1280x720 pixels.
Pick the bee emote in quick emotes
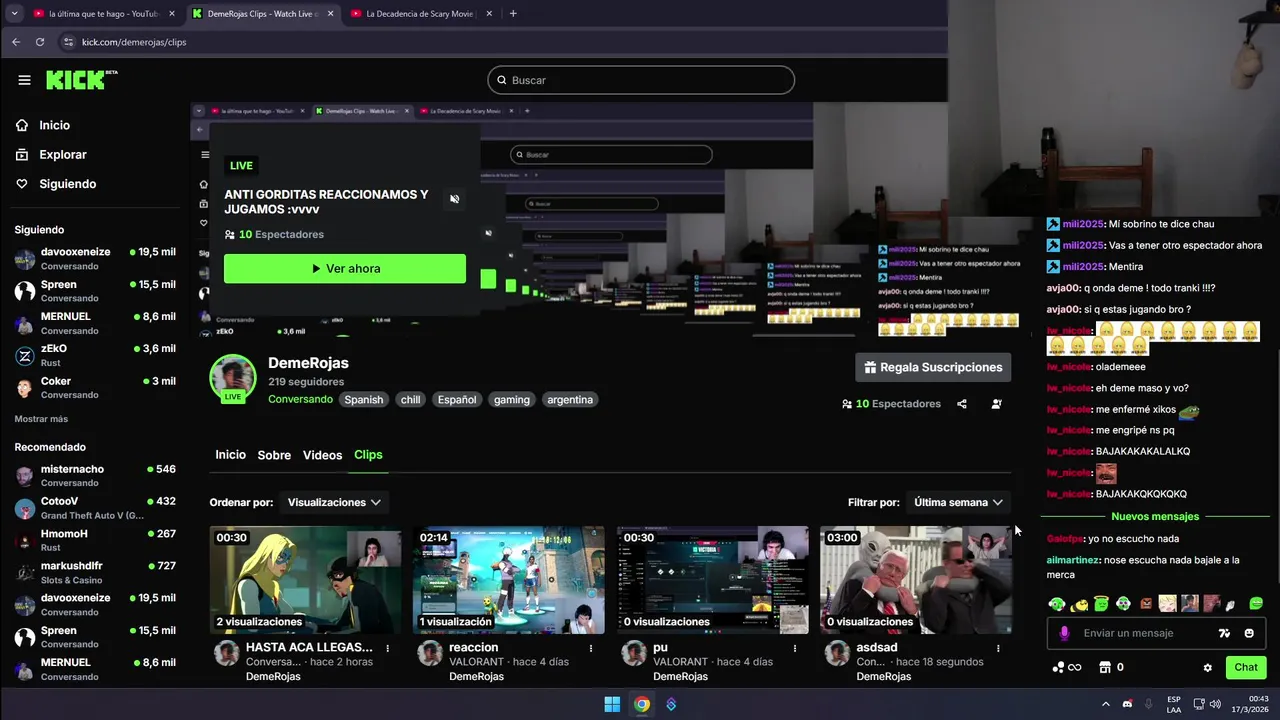(1079, 604)
